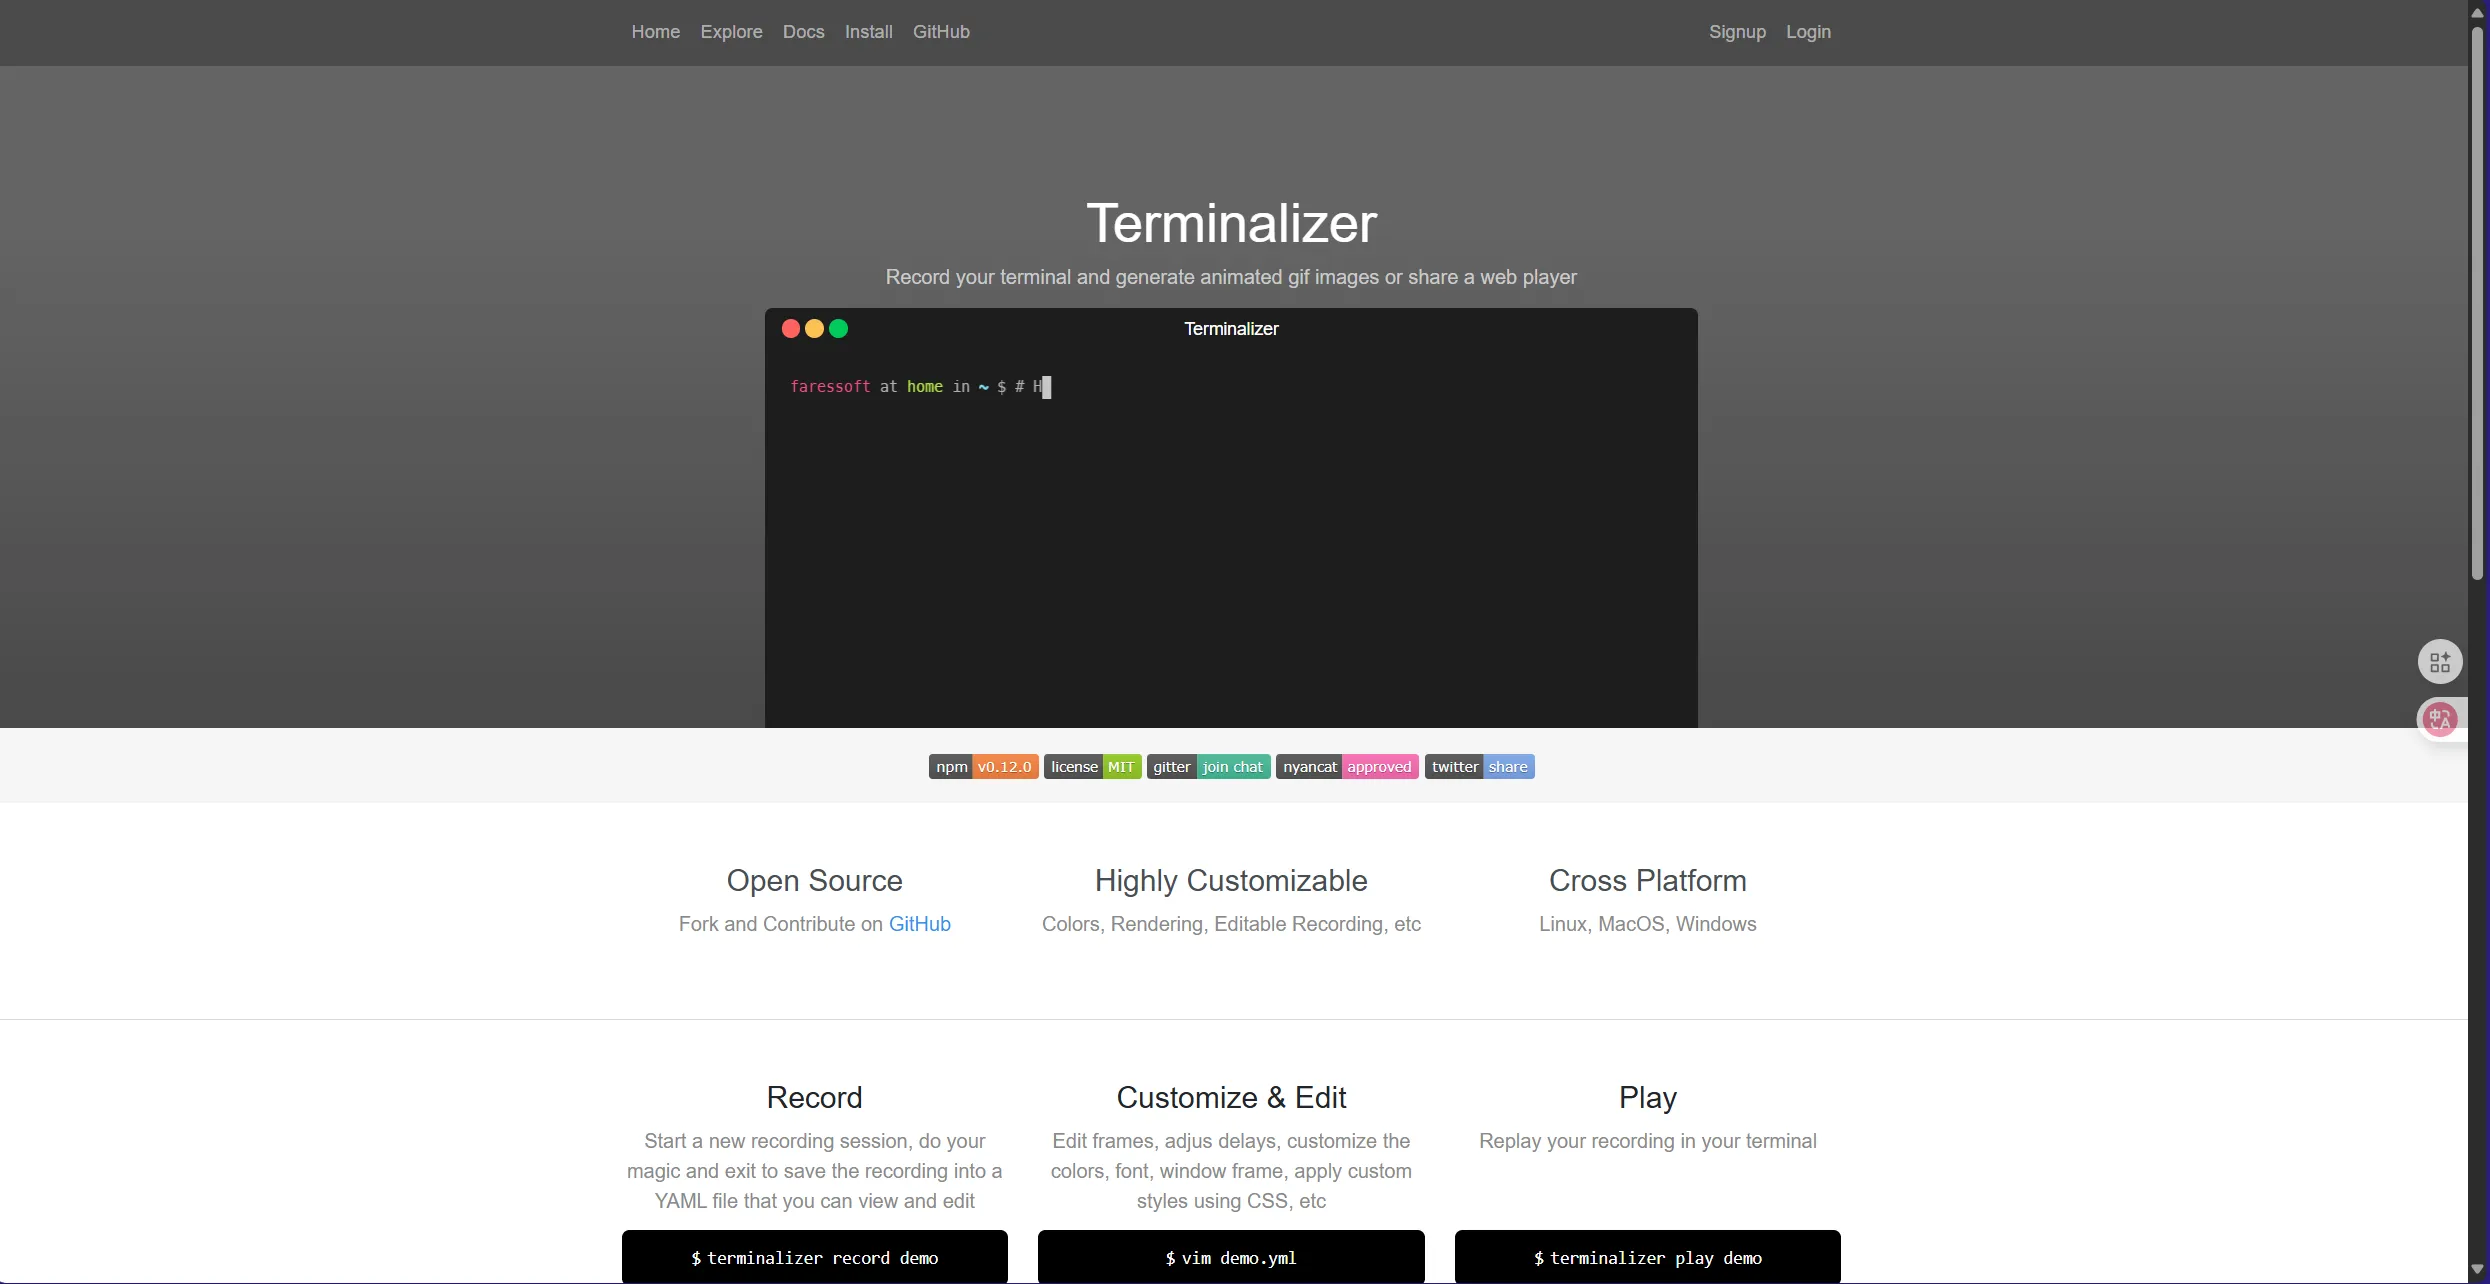Click the Signup link
The image size is (2490, 1284).
pos(1737,32)
